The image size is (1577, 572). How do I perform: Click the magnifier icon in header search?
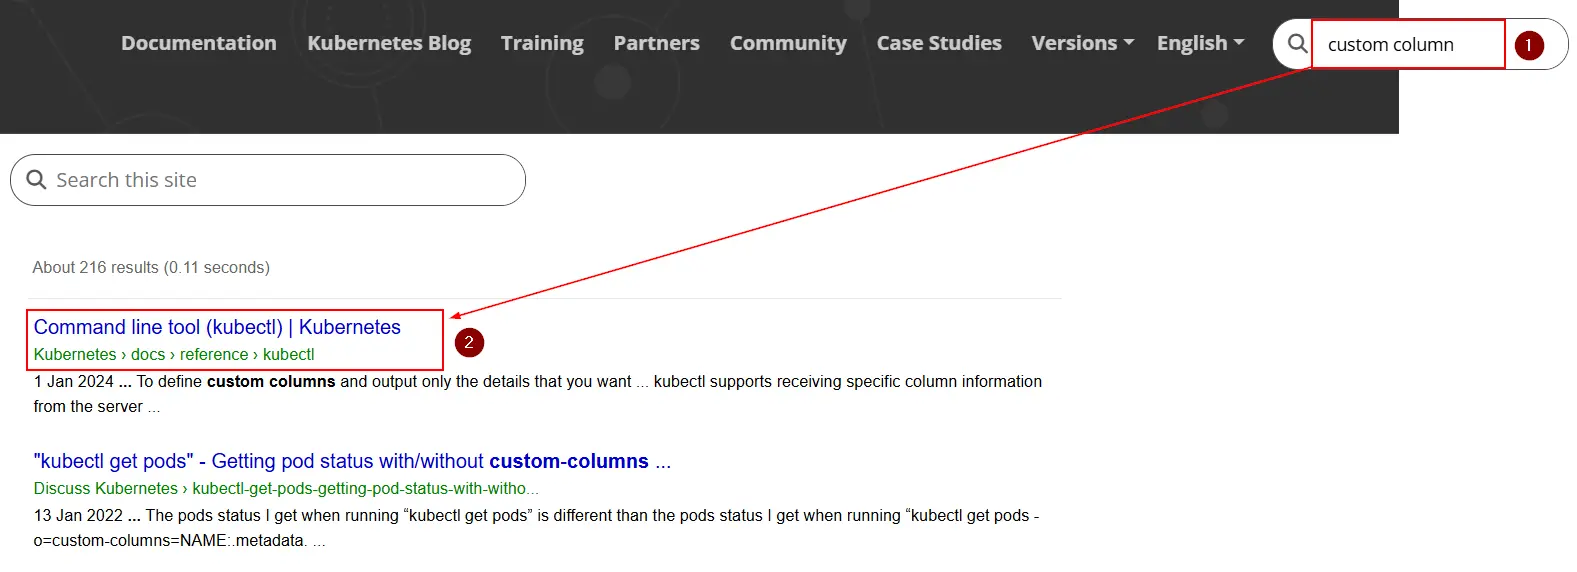point(1297,44)
